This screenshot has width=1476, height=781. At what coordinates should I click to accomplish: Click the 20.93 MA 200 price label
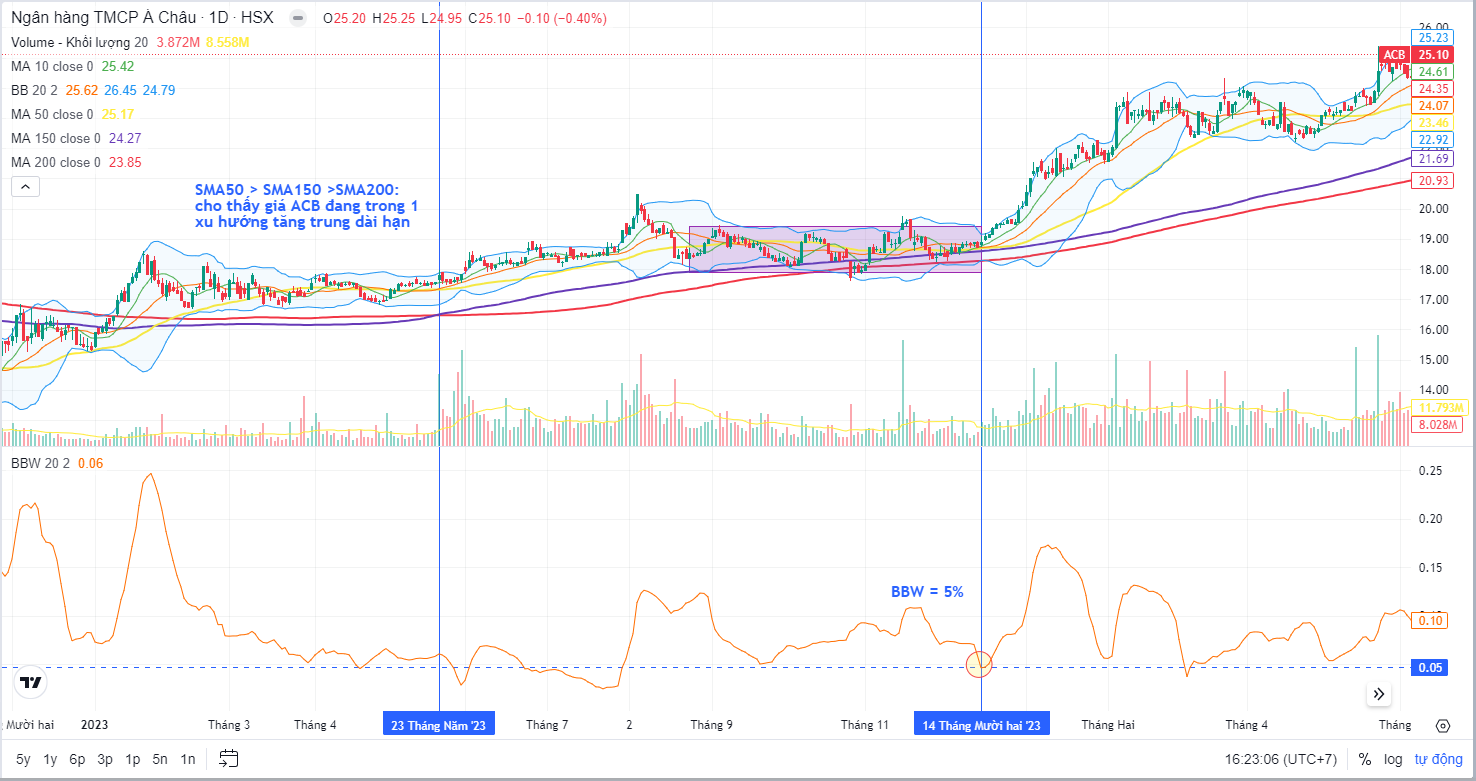click(1432, 180)
